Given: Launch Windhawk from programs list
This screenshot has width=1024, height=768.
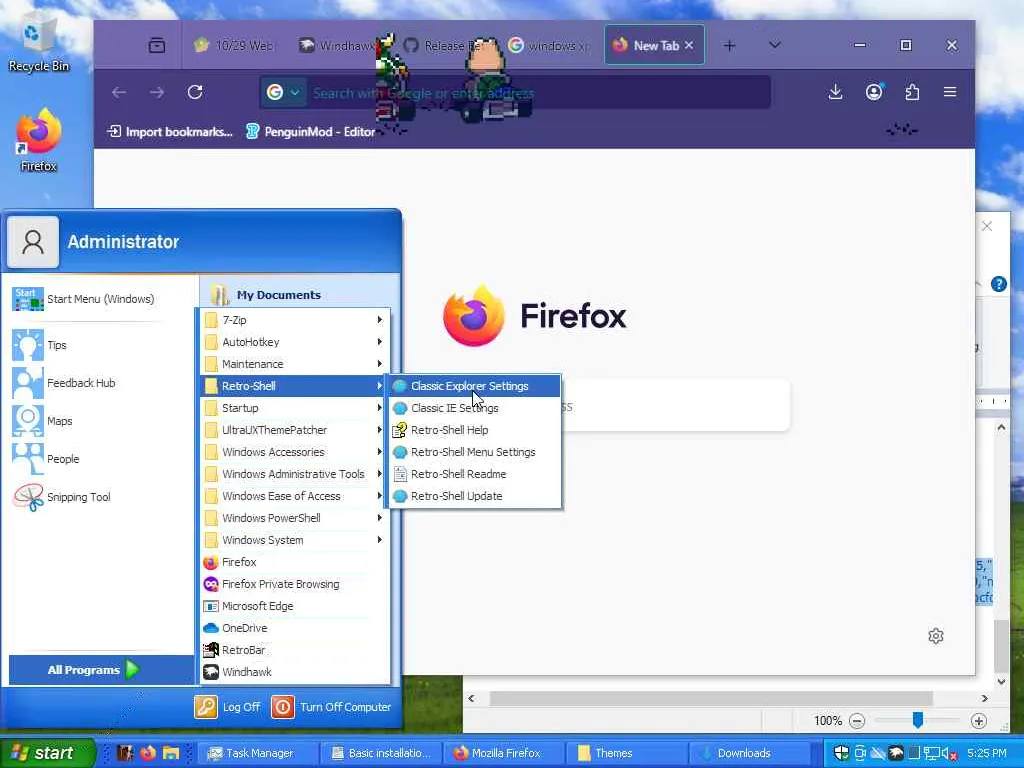Looking at the screenshot, I should [x=294, y=672].
